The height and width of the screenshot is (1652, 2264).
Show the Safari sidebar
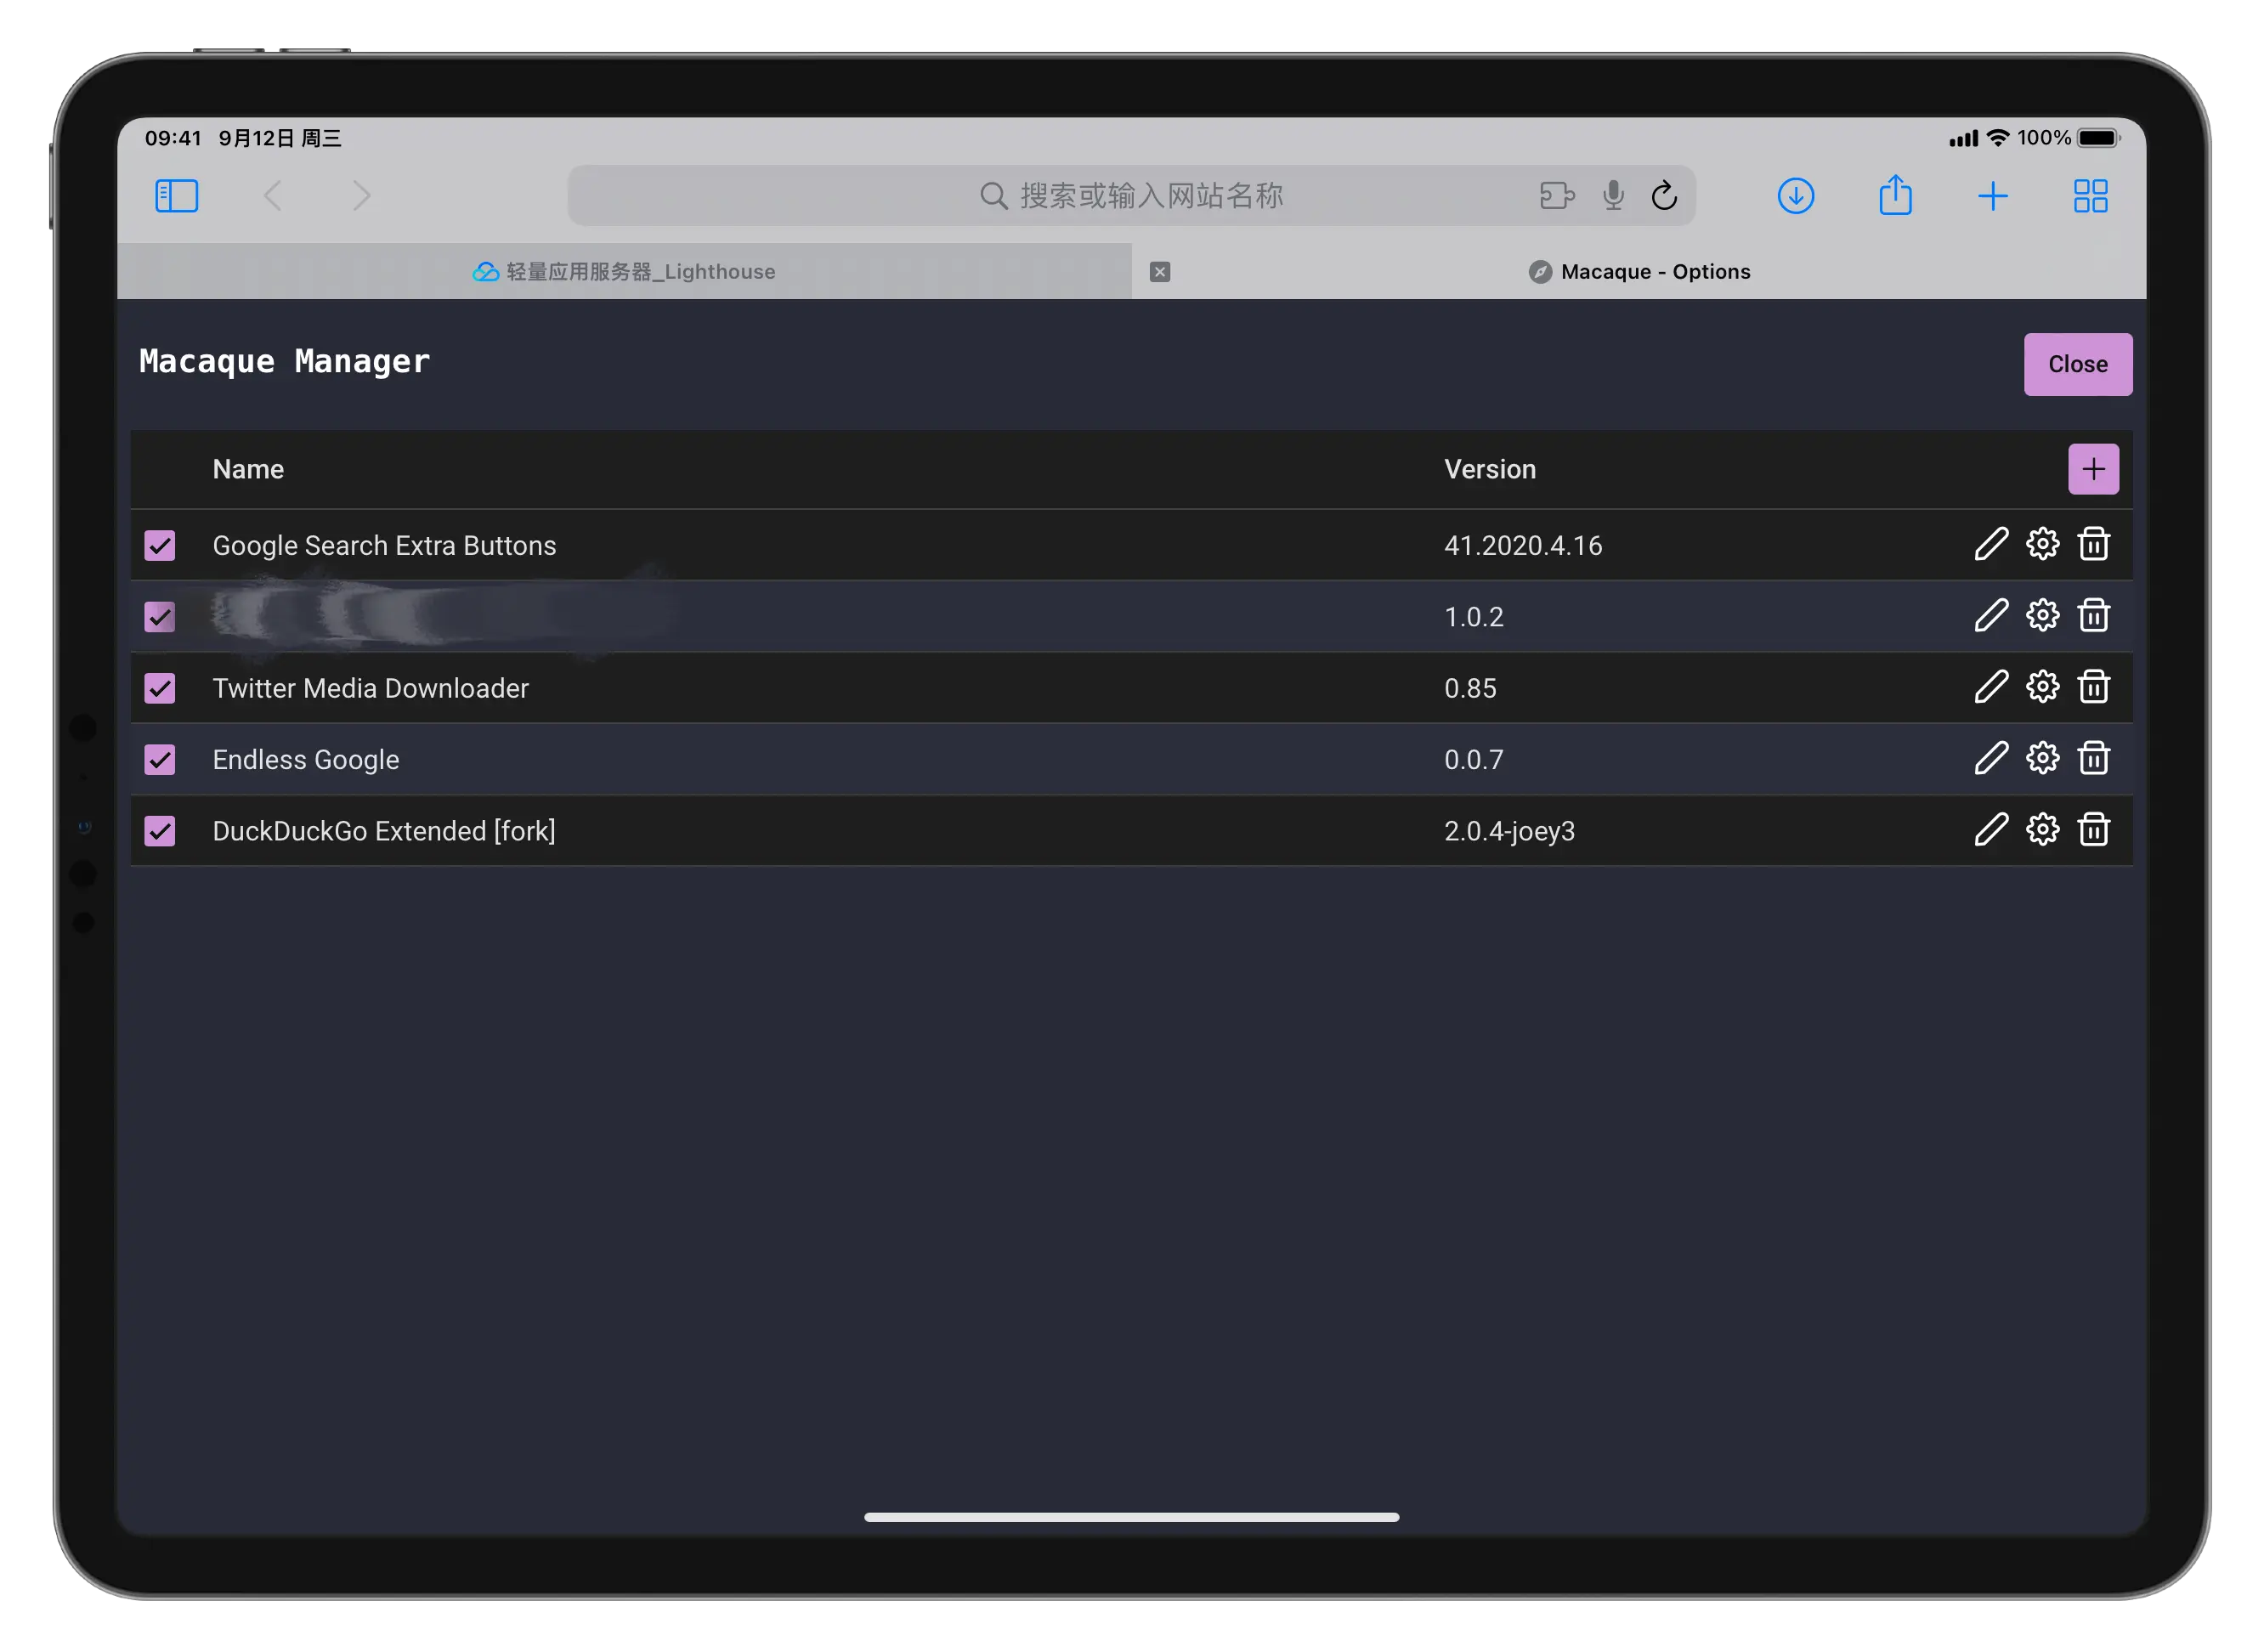coord(177,196)
